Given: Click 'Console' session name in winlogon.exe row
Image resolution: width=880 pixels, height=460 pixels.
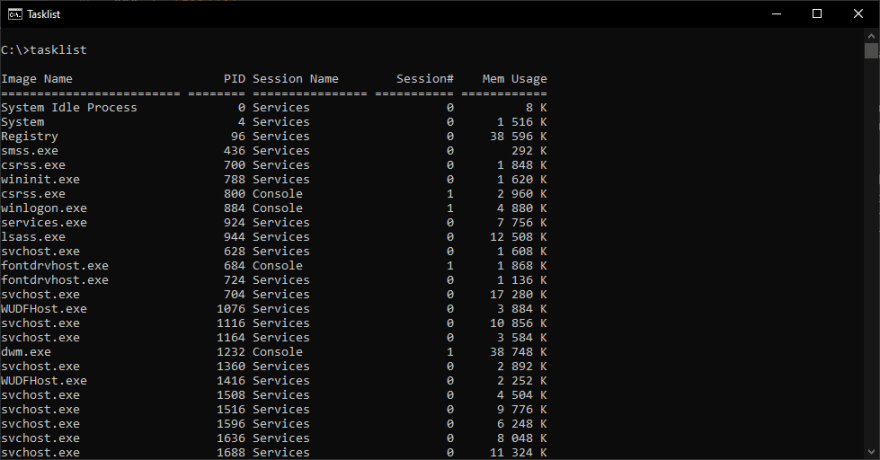Looking at the screenshot, I should 277,208.
